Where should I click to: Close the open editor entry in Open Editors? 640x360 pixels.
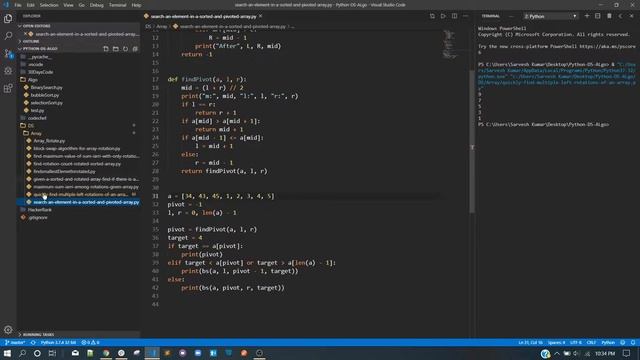25,34
